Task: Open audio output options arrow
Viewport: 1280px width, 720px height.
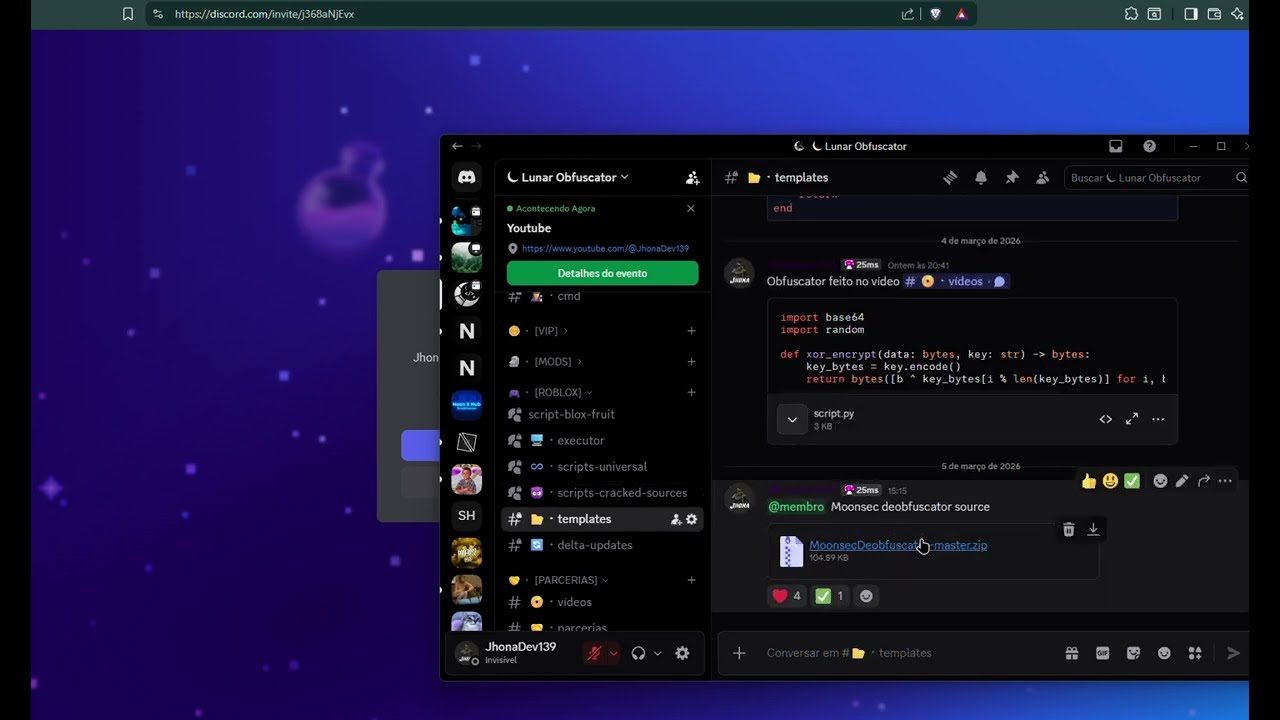Action: click(657, 653)
